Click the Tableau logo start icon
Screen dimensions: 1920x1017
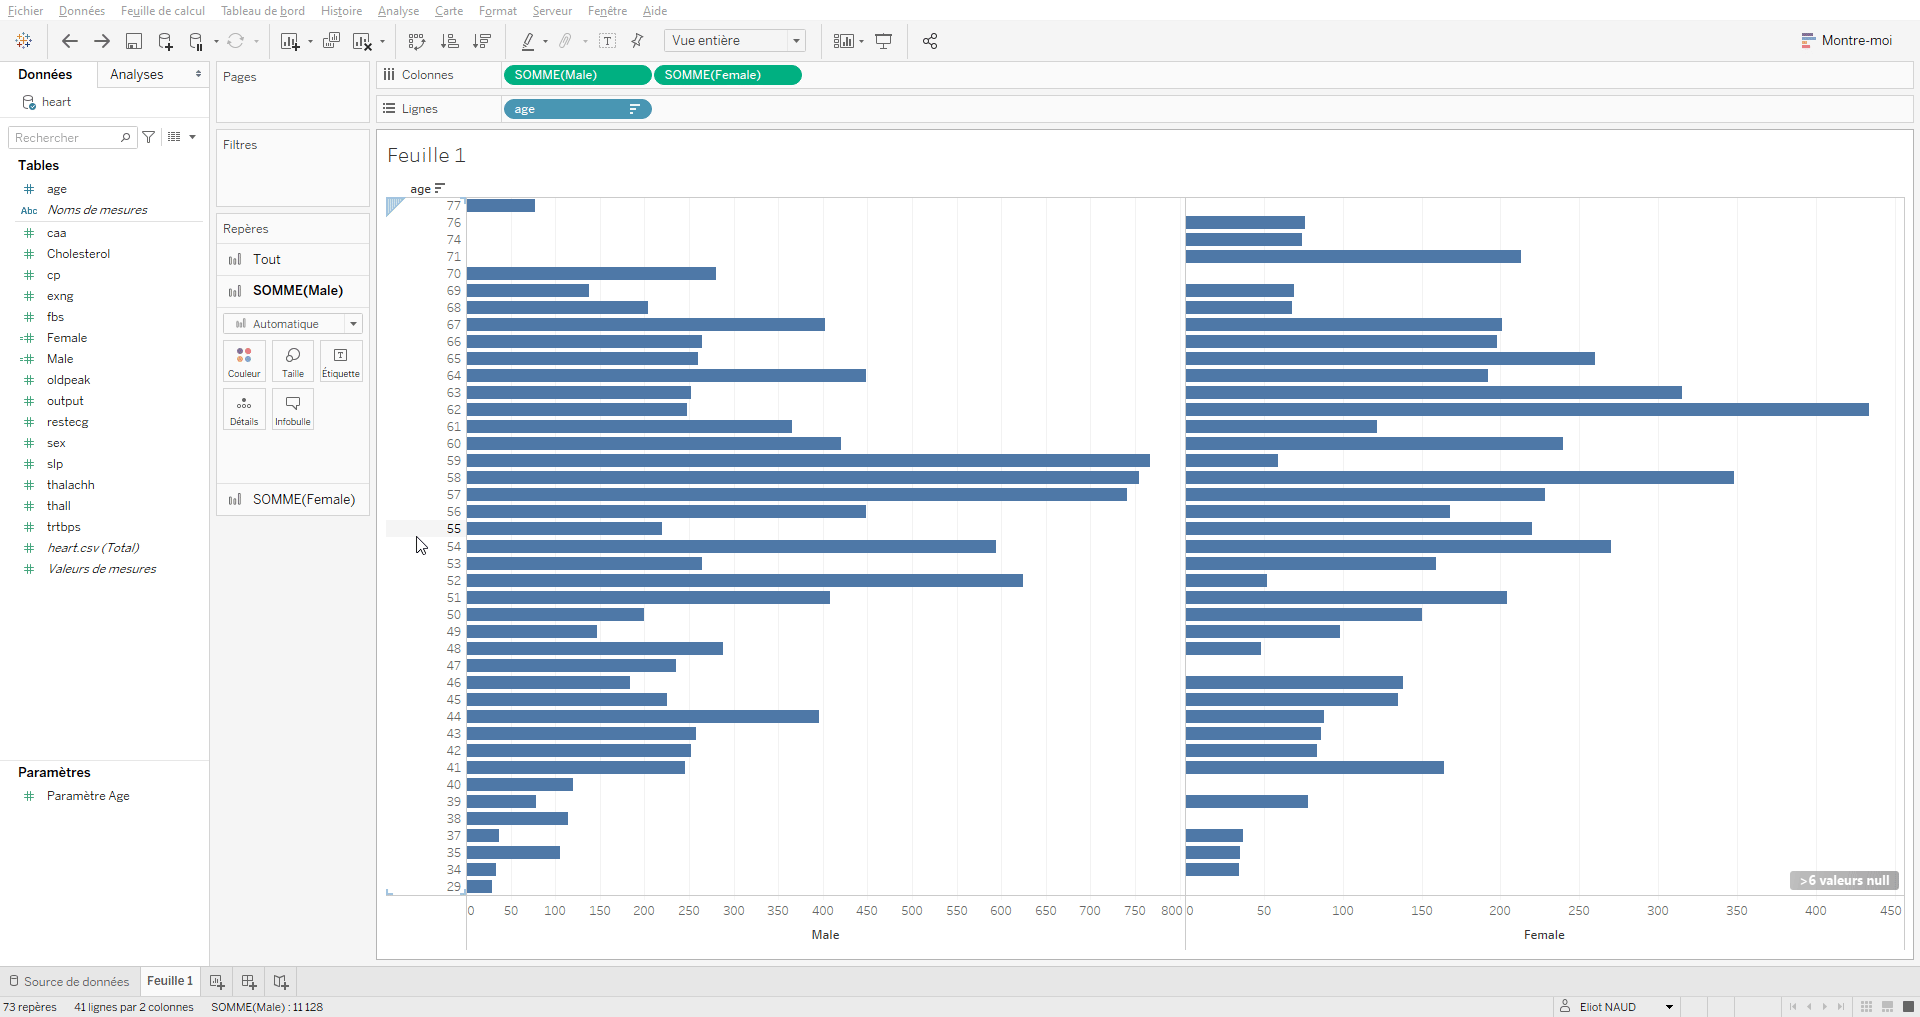pos(24,41)
